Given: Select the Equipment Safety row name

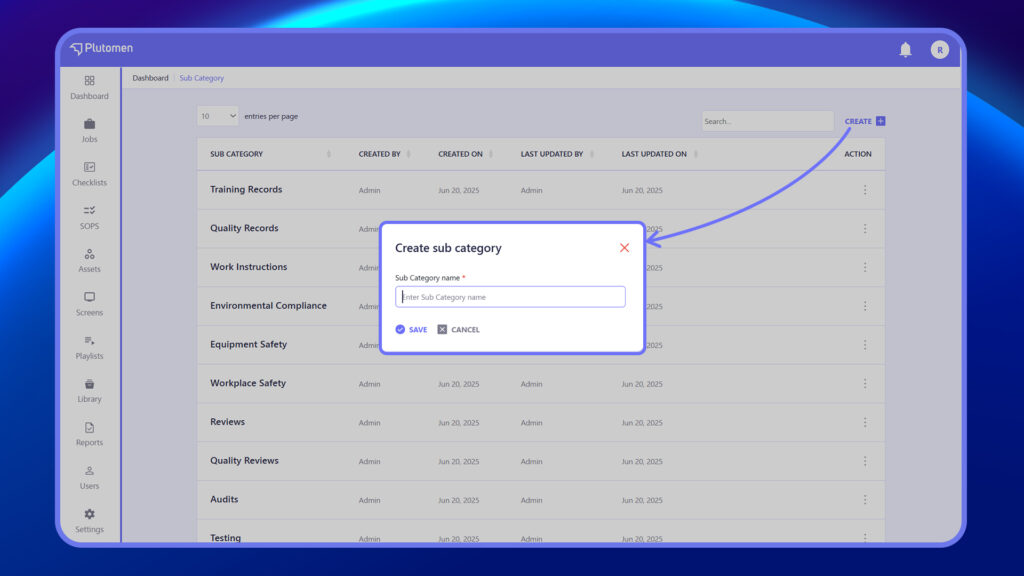Looking at the screenshot, I should [248, 344].
